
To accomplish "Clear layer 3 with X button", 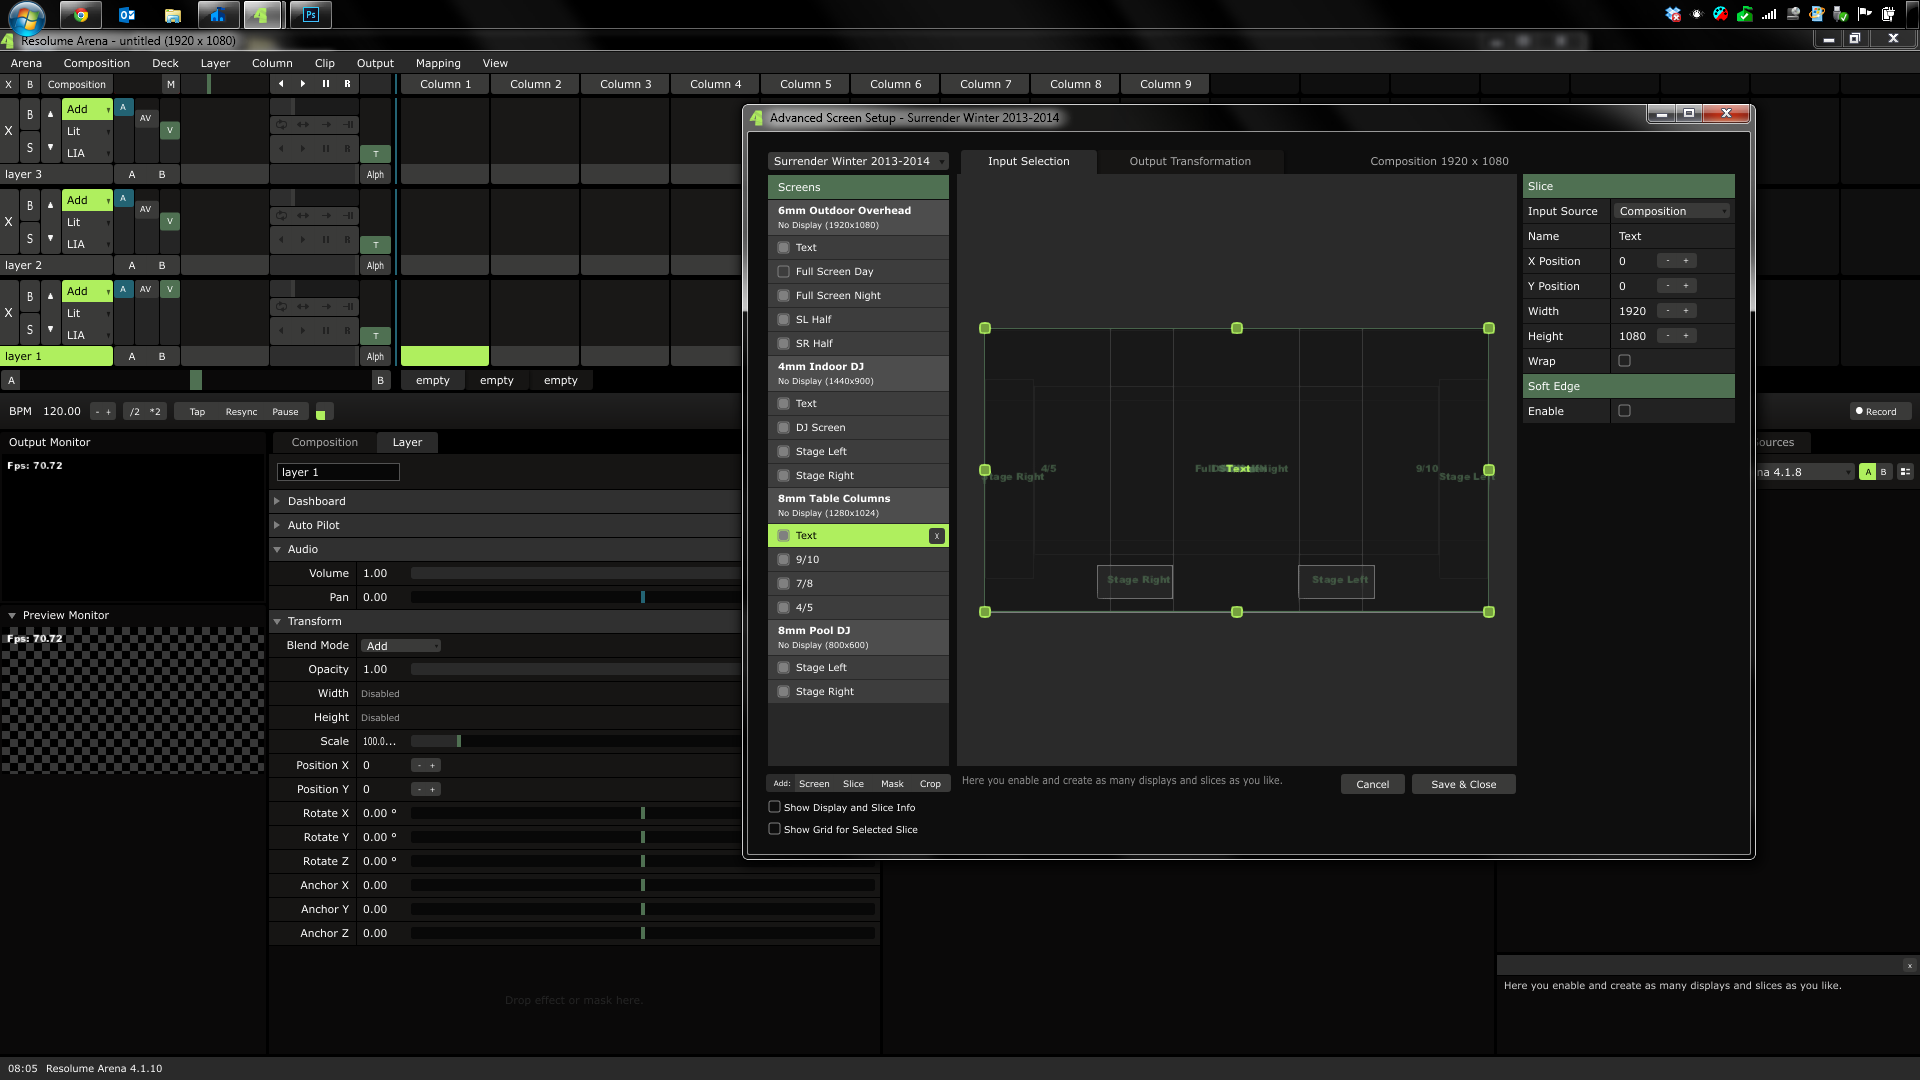I will pos(9,131).
